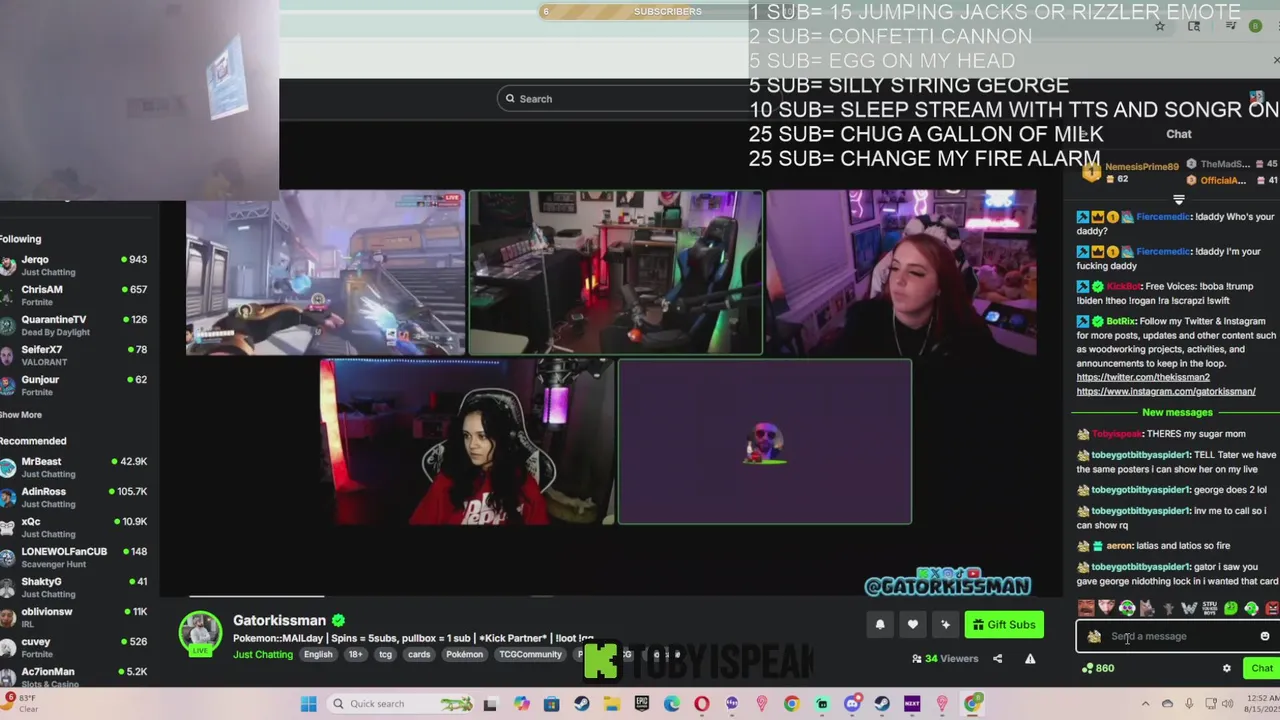Viewport: 1280px width, 720px height.
Task: Open the instagram.com/gatorkissman link in chat
Action: click(x=1166, y=391)
